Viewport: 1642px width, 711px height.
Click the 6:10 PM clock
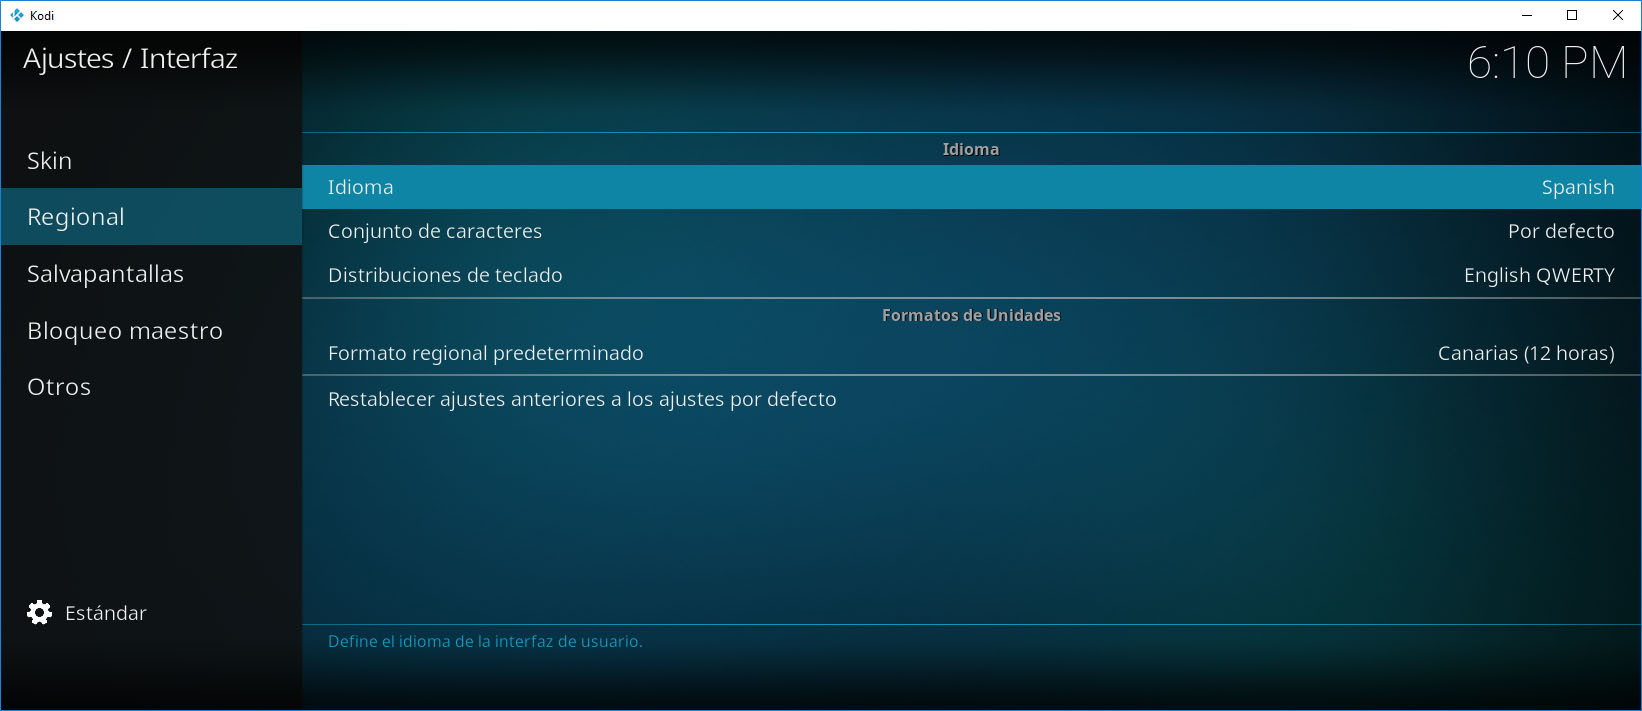click(x=1547, y=63)
